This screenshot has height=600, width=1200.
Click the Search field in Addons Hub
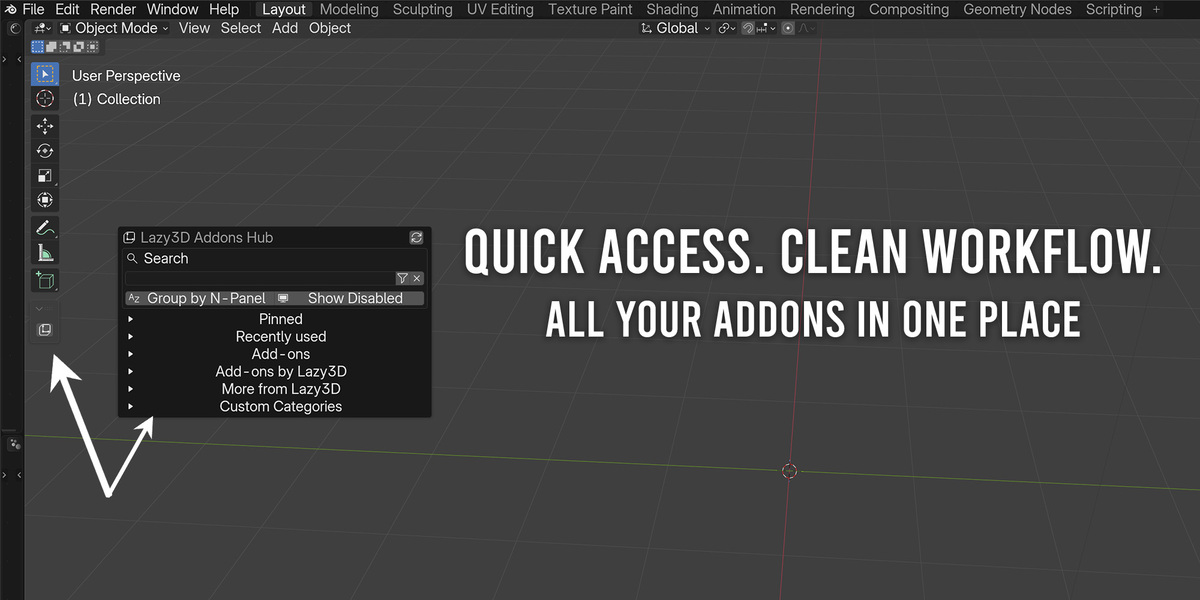pos(275,258)
